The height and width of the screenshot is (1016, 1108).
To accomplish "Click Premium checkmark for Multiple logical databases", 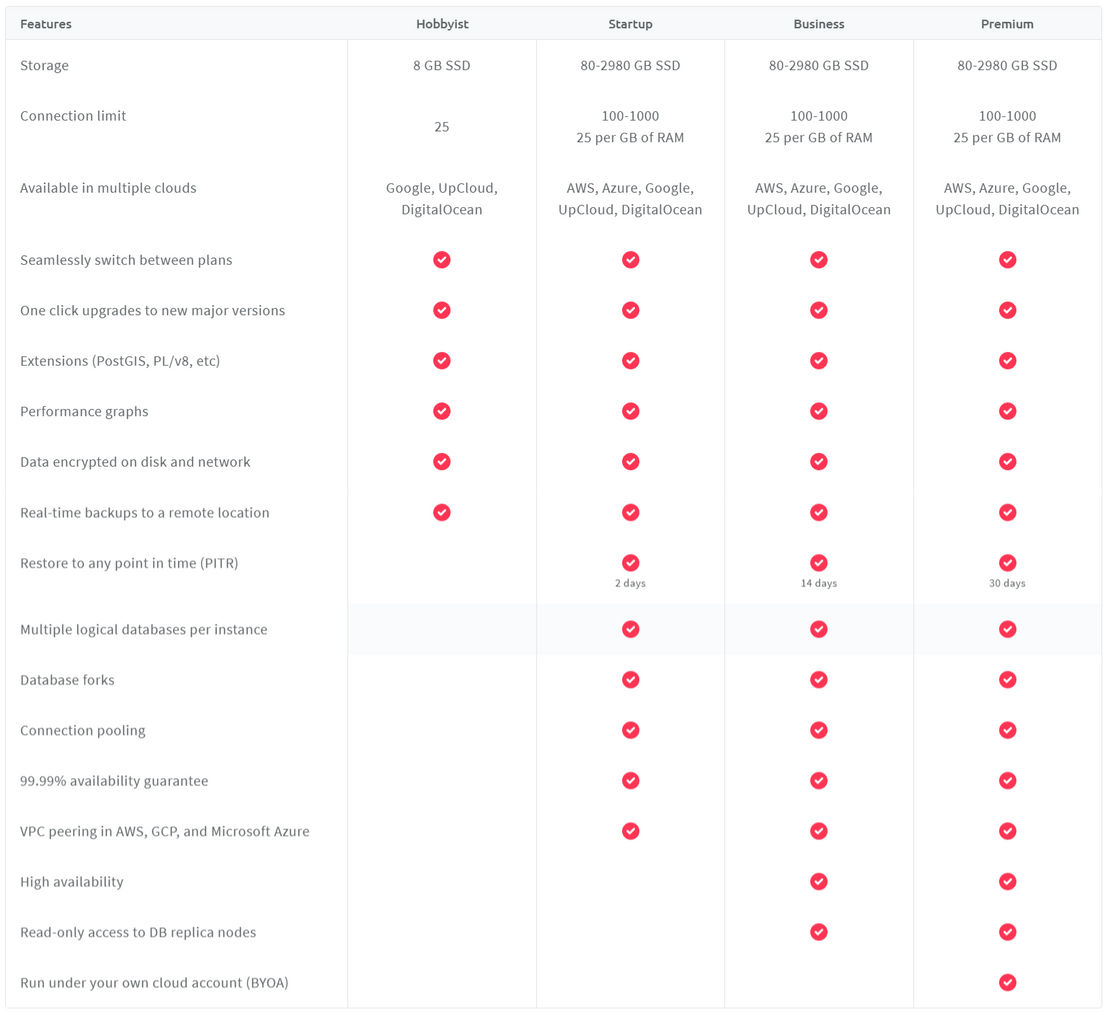I will pyautogui.click(x=1007, y=629).
